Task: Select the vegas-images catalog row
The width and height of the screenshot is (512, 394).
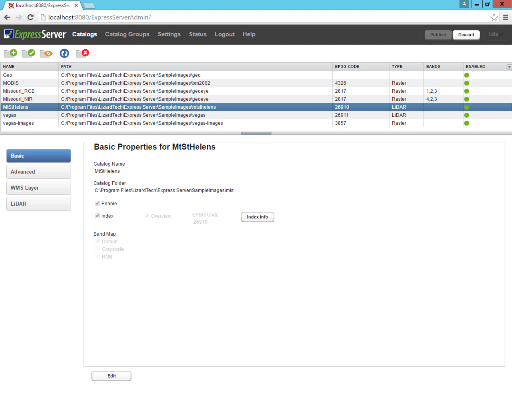Action: (256, 123)
